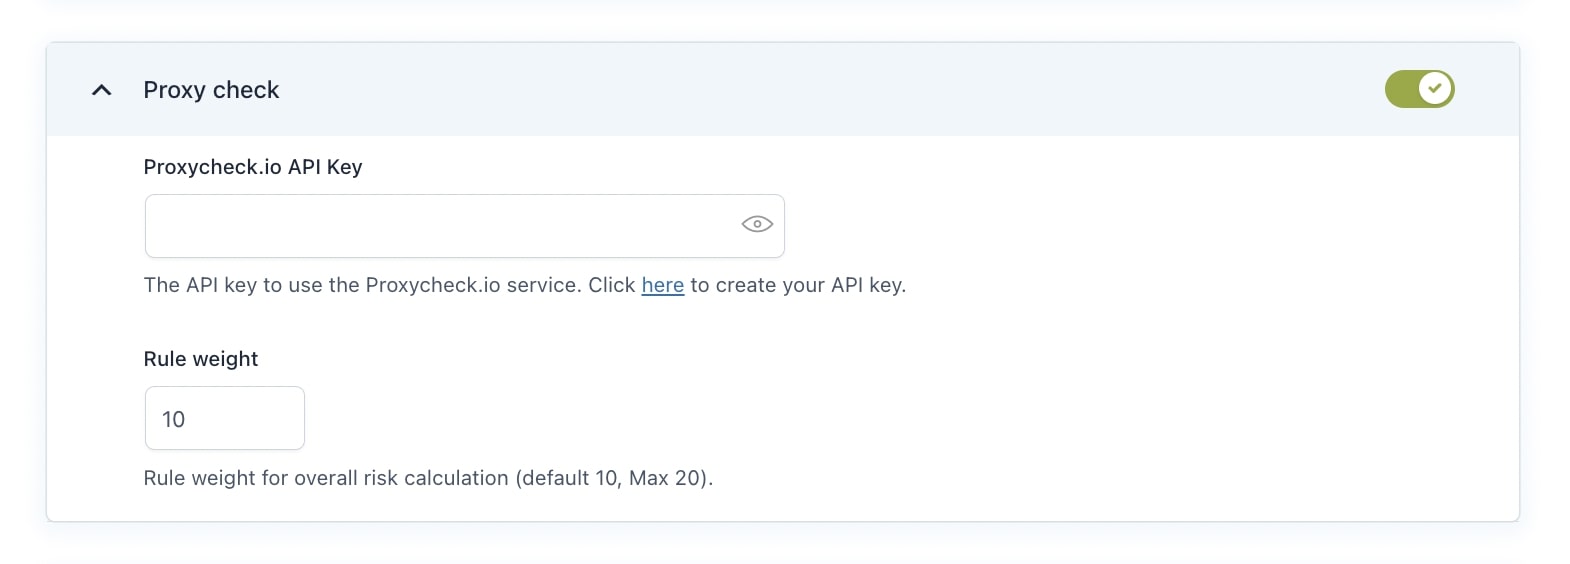Collapse the Proxy check section chevron

point(101,90)
